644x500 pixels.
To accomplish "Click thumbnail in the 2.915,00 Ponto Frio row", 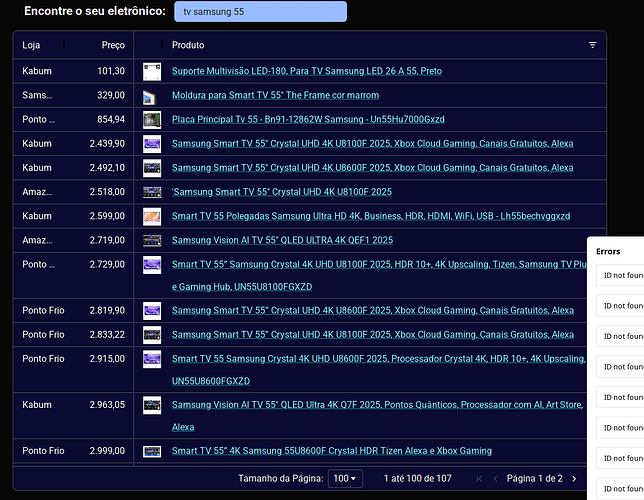I will [152, 359].
